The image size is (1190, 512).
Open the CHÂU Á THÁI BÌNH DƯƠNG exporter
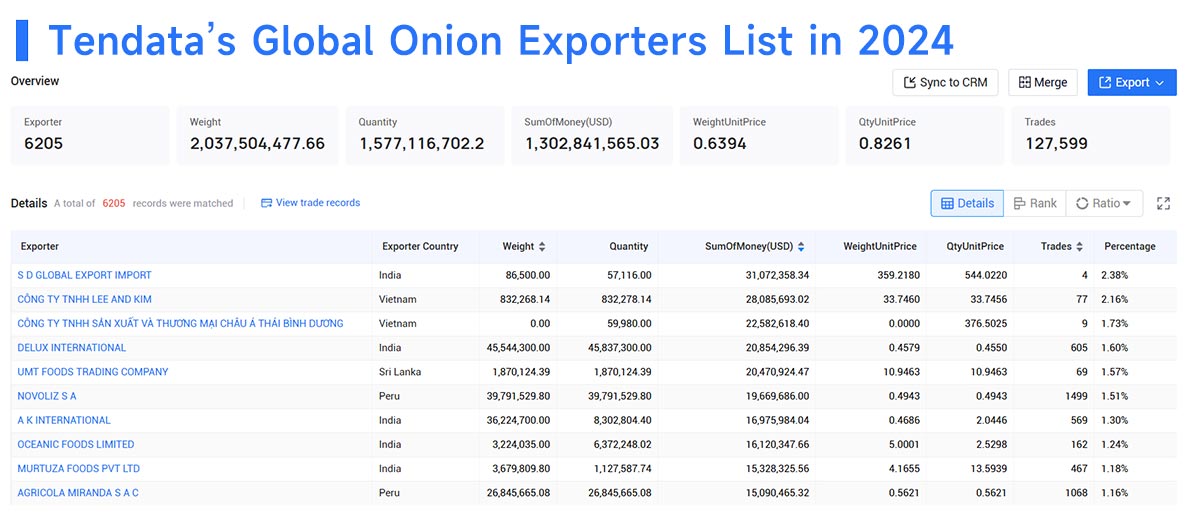(x=180, y=323)
